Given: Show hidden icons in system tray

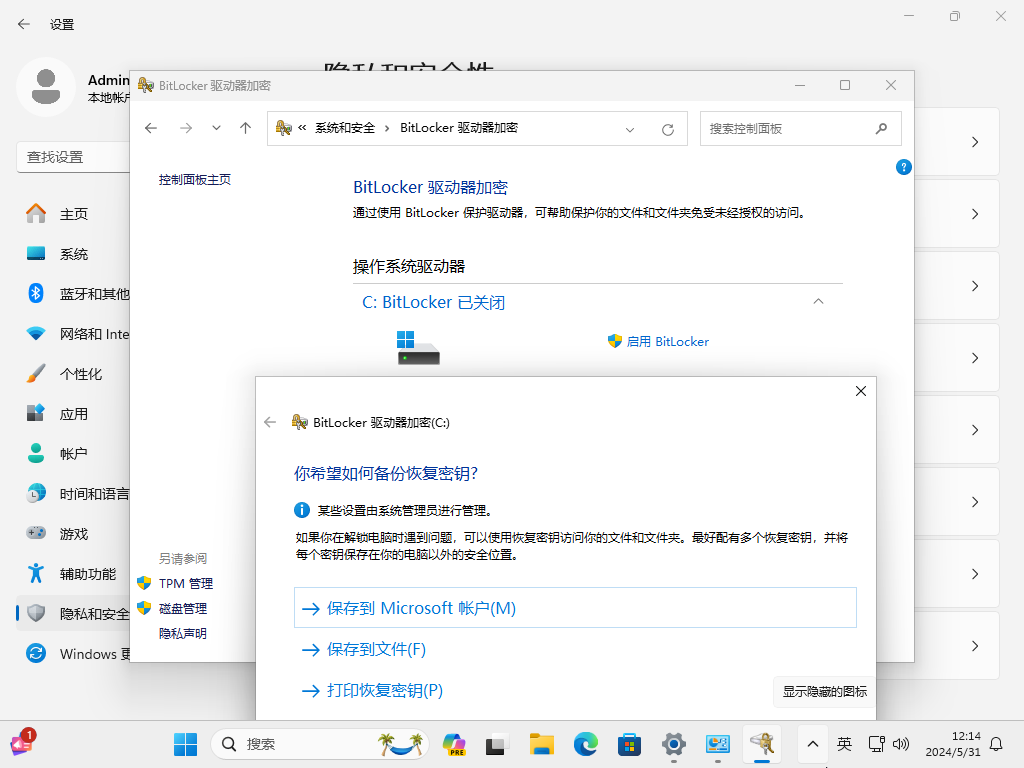Looking at the screenshot, I should click(x=813, y=744).
